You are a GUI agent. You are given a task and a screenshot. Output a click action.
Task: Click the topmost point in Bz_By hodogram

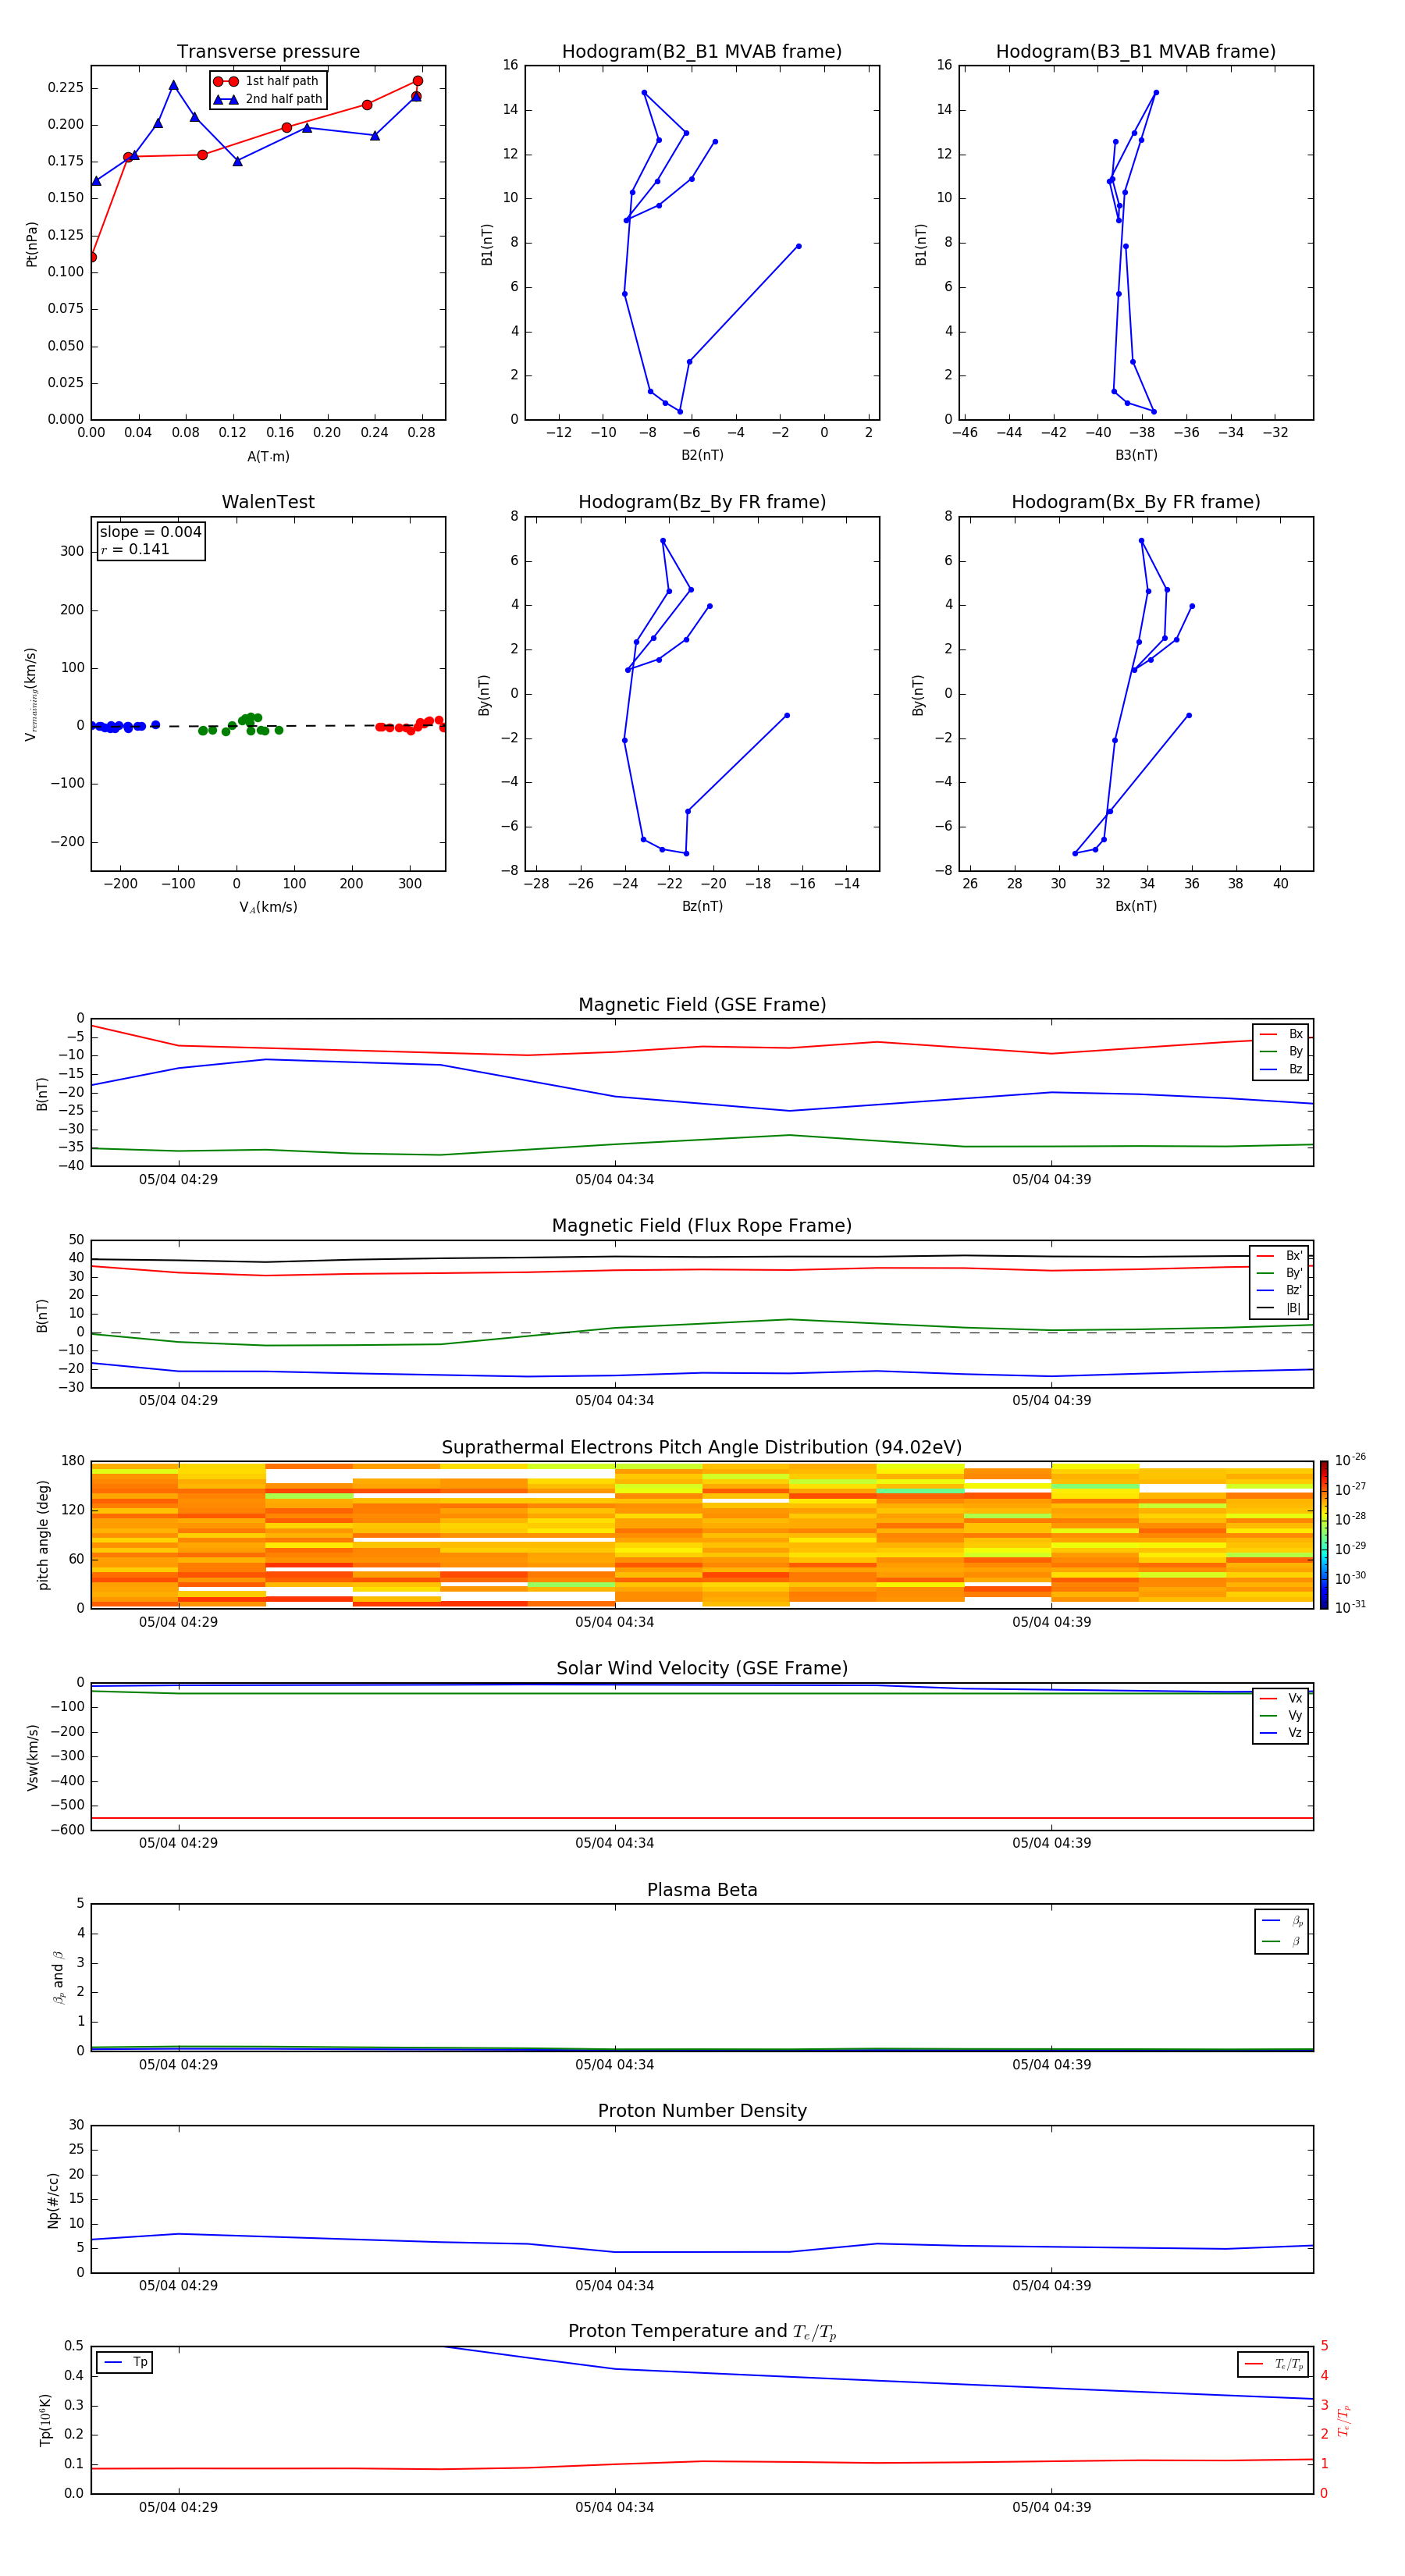pyautogui.click(x=662, y=541)
